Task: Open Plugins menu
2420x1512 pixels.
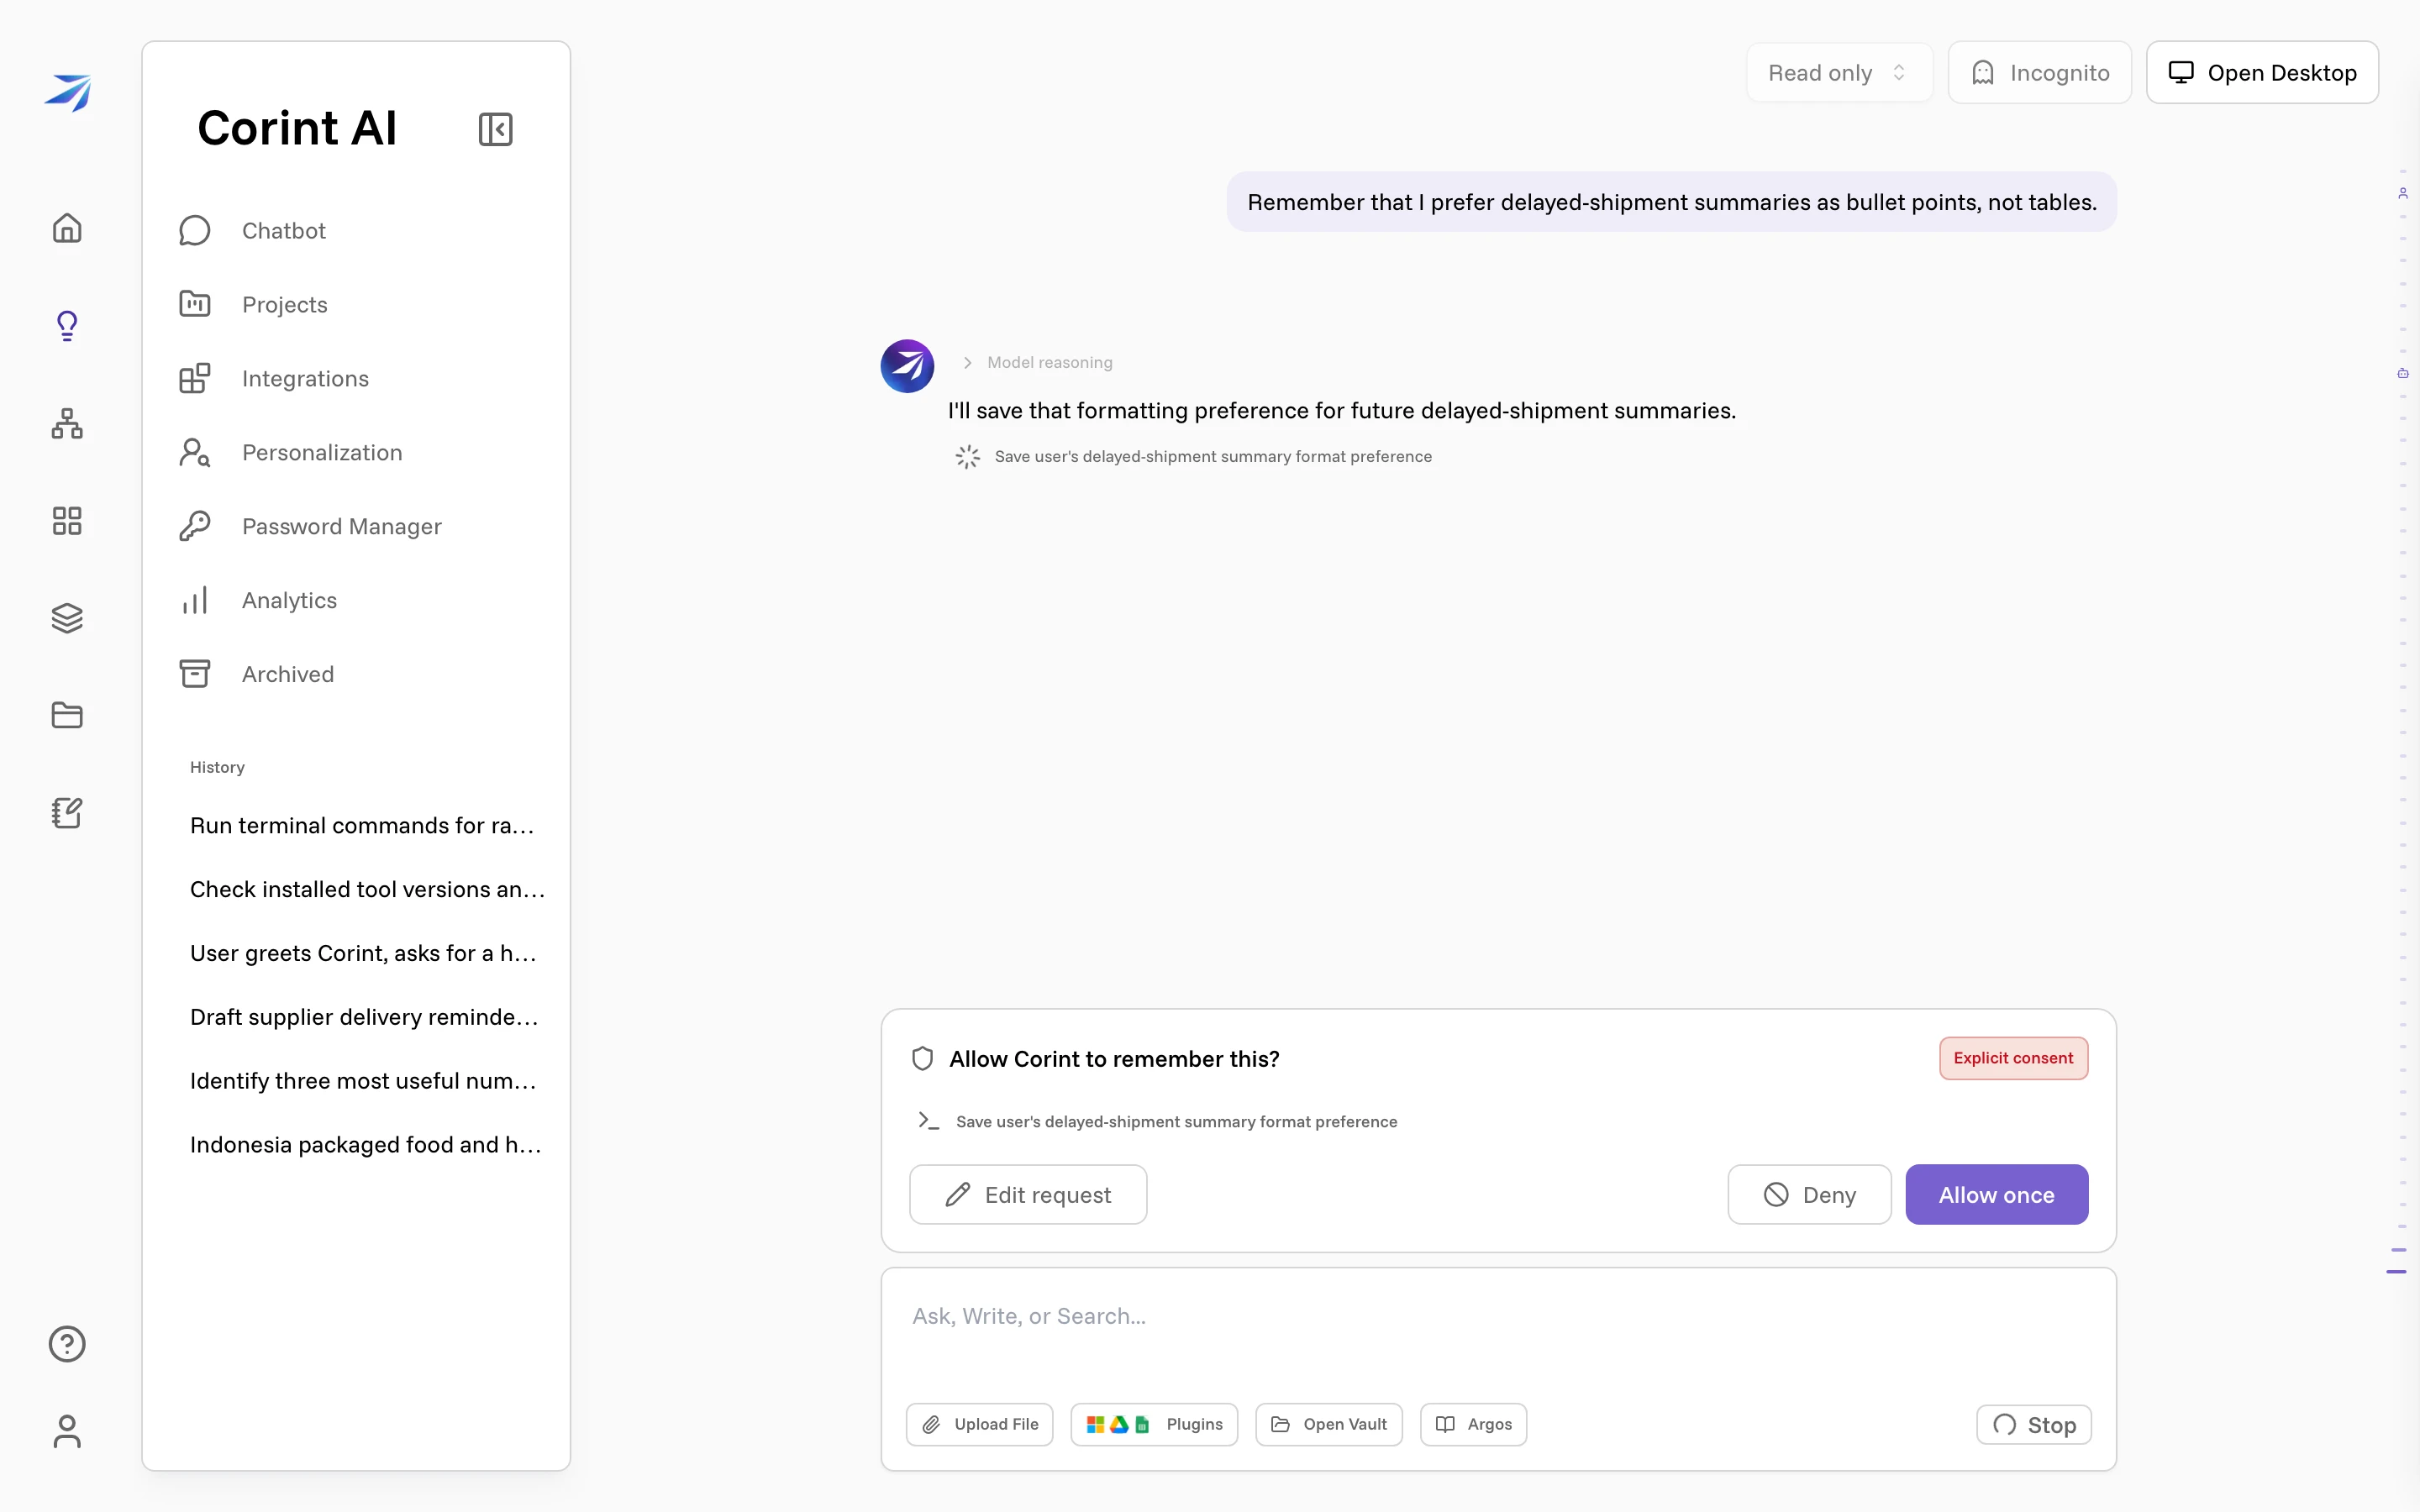Action: (x=1154, y=1424)
